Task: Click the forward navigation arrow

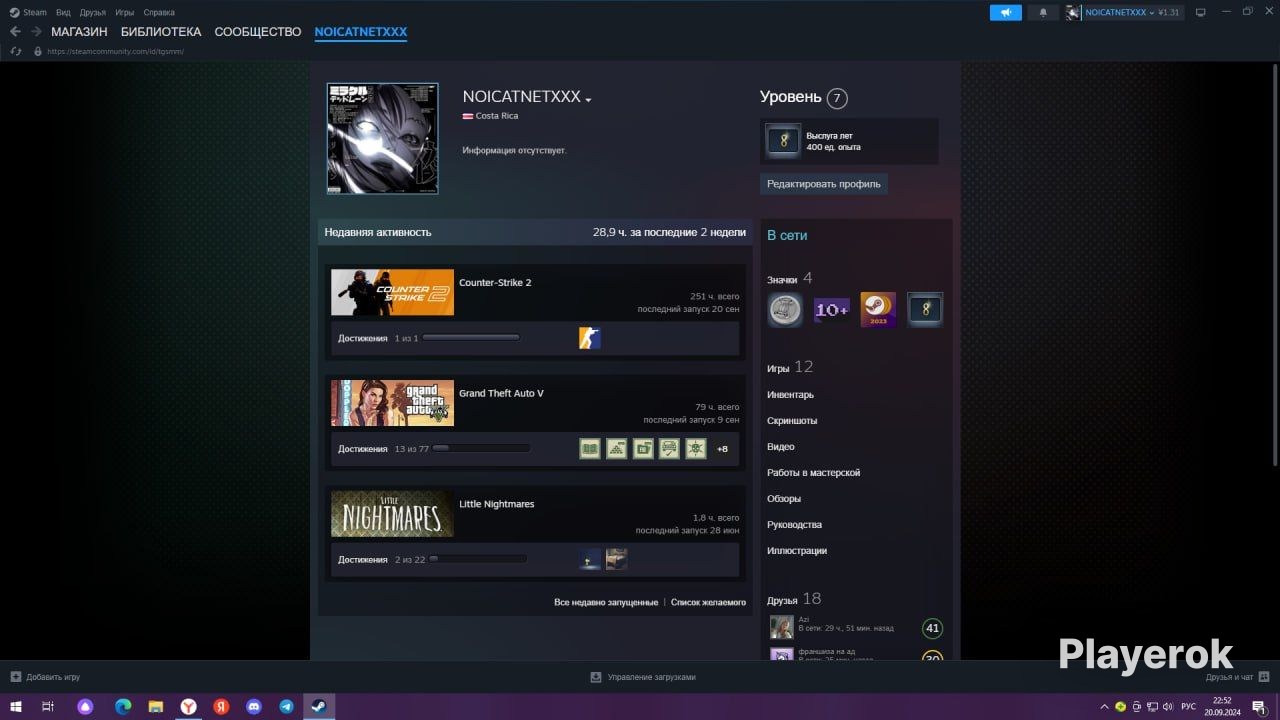Action: pos(36,32)
